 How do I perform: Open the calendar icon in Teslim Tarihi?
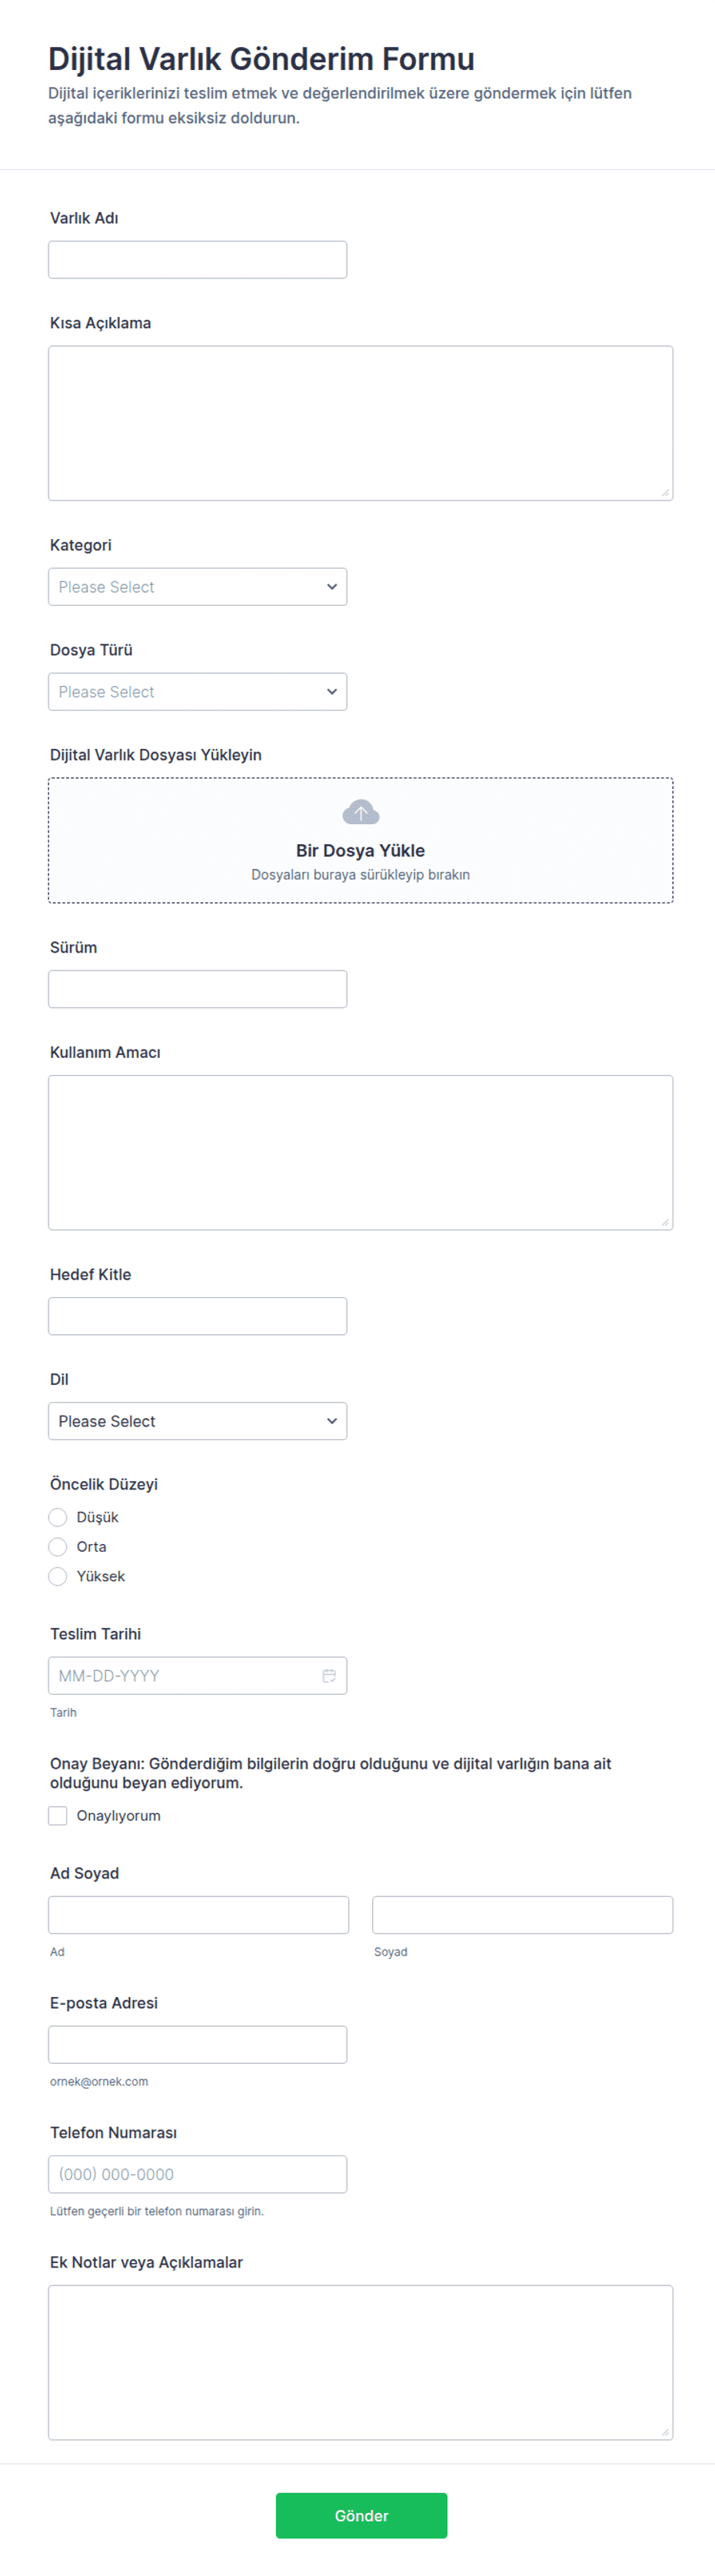click(x=329, y=1675)
